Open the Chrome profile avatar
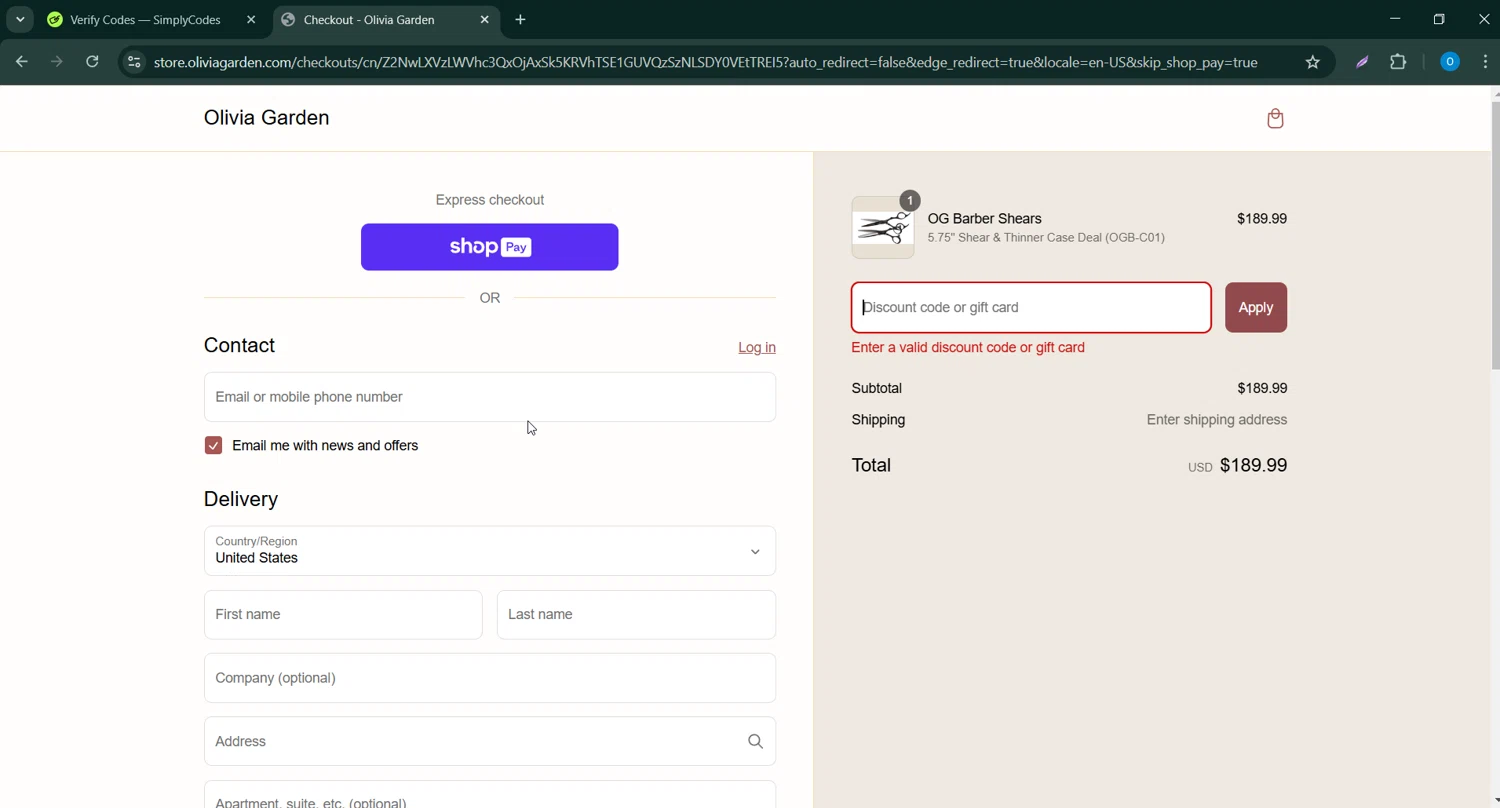 (1449, 62)
